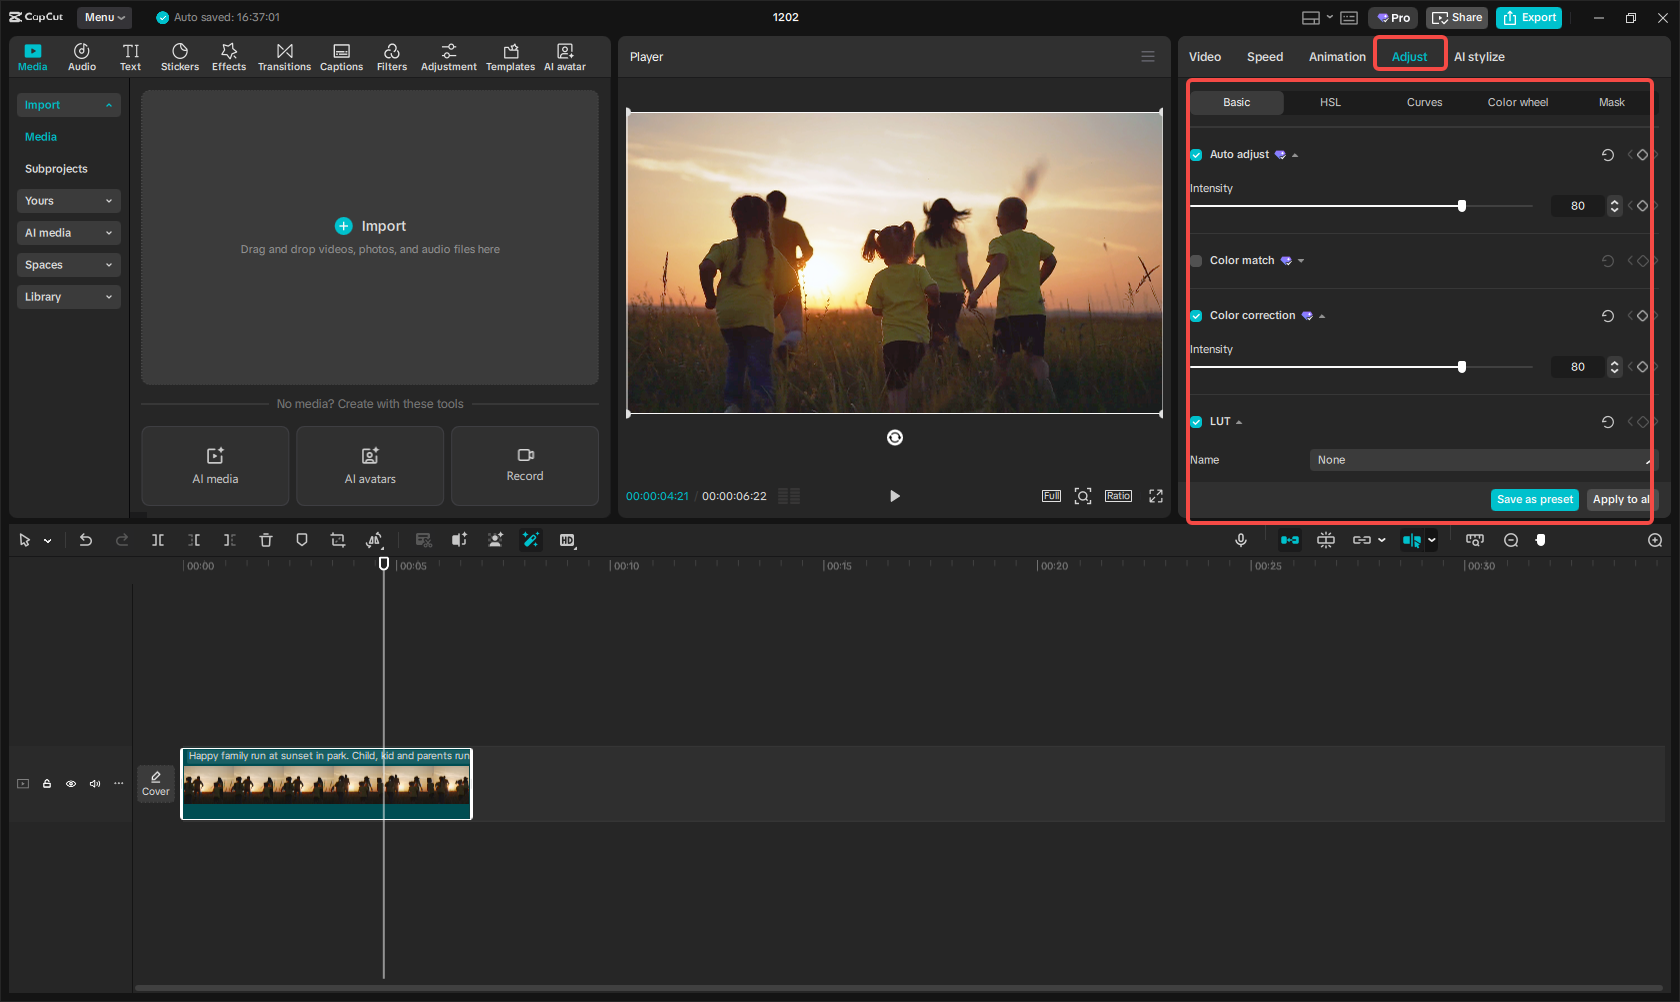Click the Voiceover microphone icon
The width and height of the screenshot is (1680, 1002).
(1240, 540)
